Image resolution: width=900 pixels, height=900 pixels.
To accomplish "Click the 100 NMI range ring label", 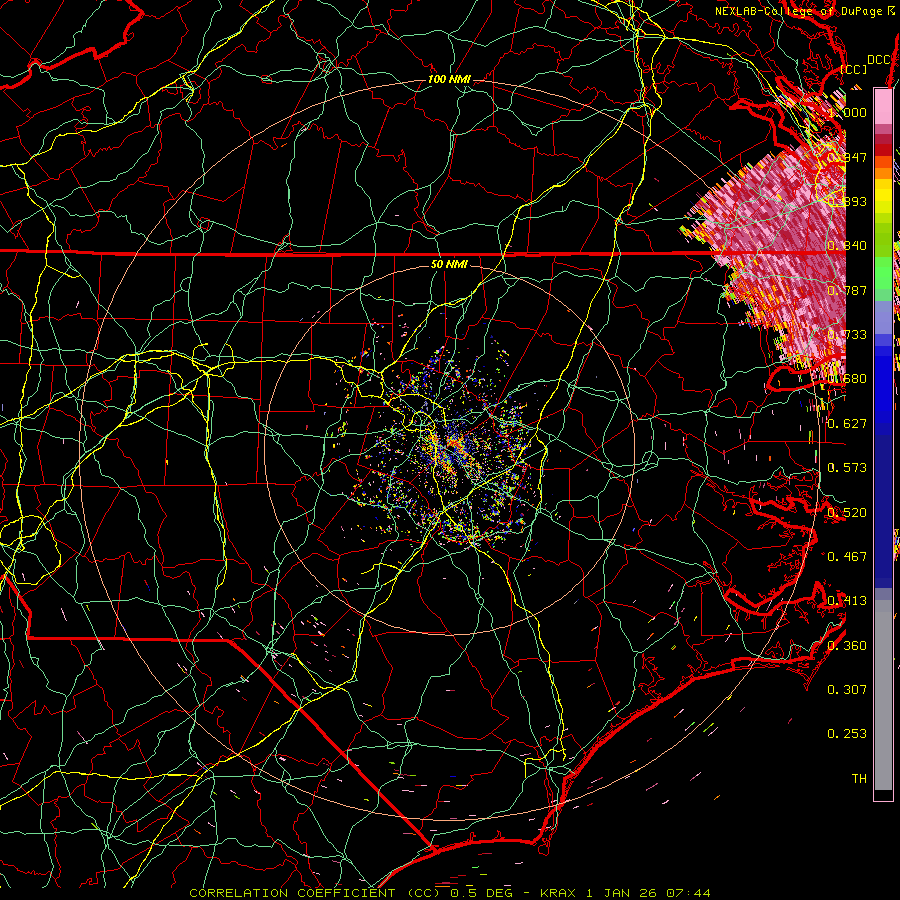I will tap(449, 79).
